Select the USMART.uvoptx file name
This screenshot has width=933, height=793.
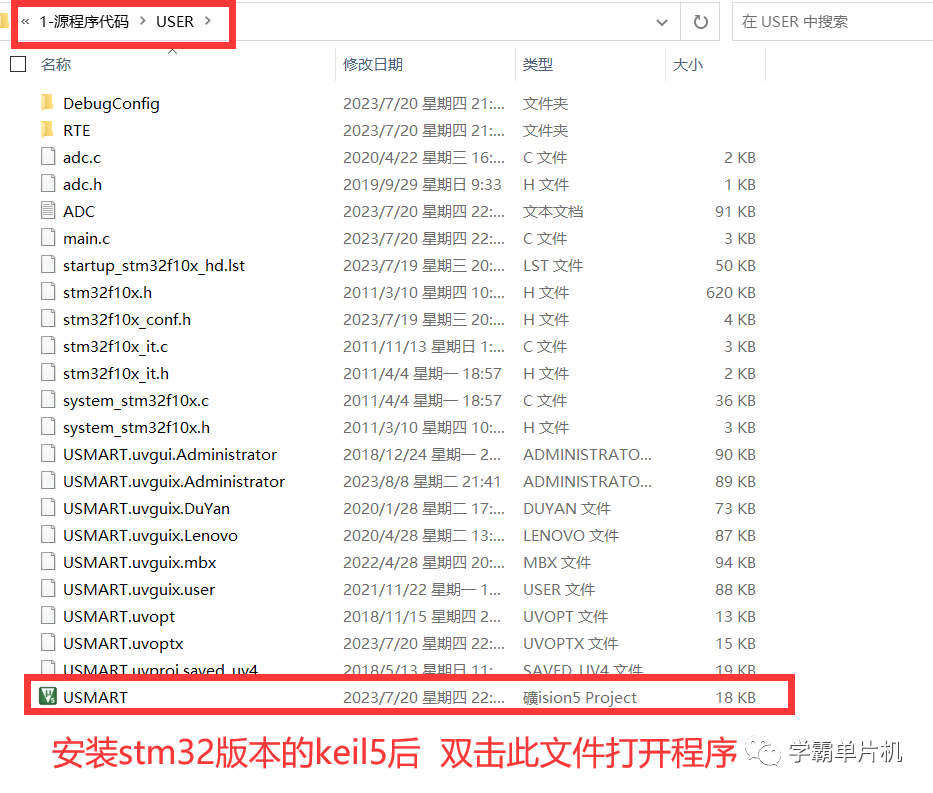(x=123, y=643)
